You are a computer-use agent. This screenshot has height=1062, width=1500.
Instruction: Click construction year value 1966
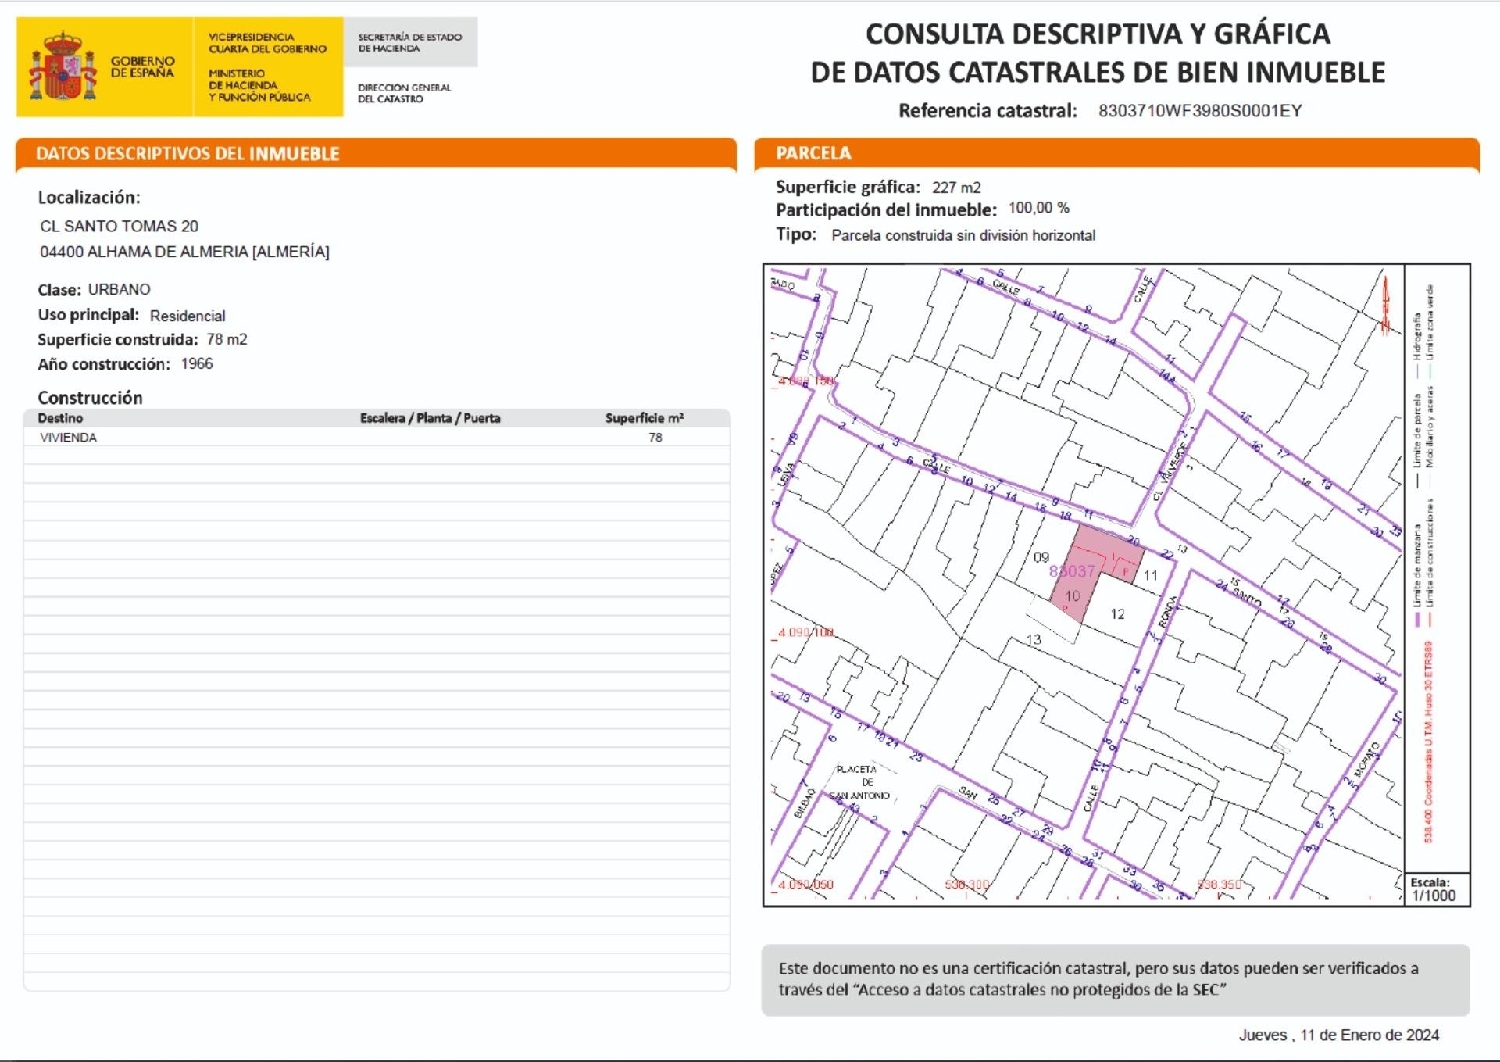(x=197, y=364)
